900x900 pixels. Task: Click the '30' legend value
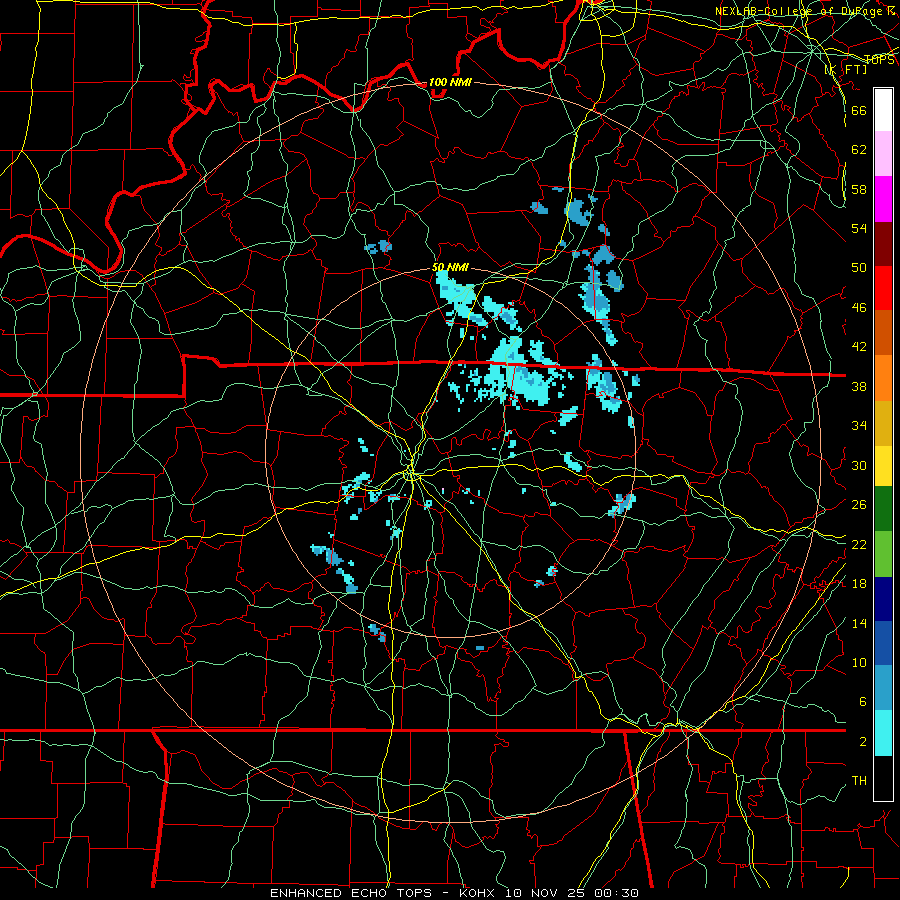click(x=859, y=465)
